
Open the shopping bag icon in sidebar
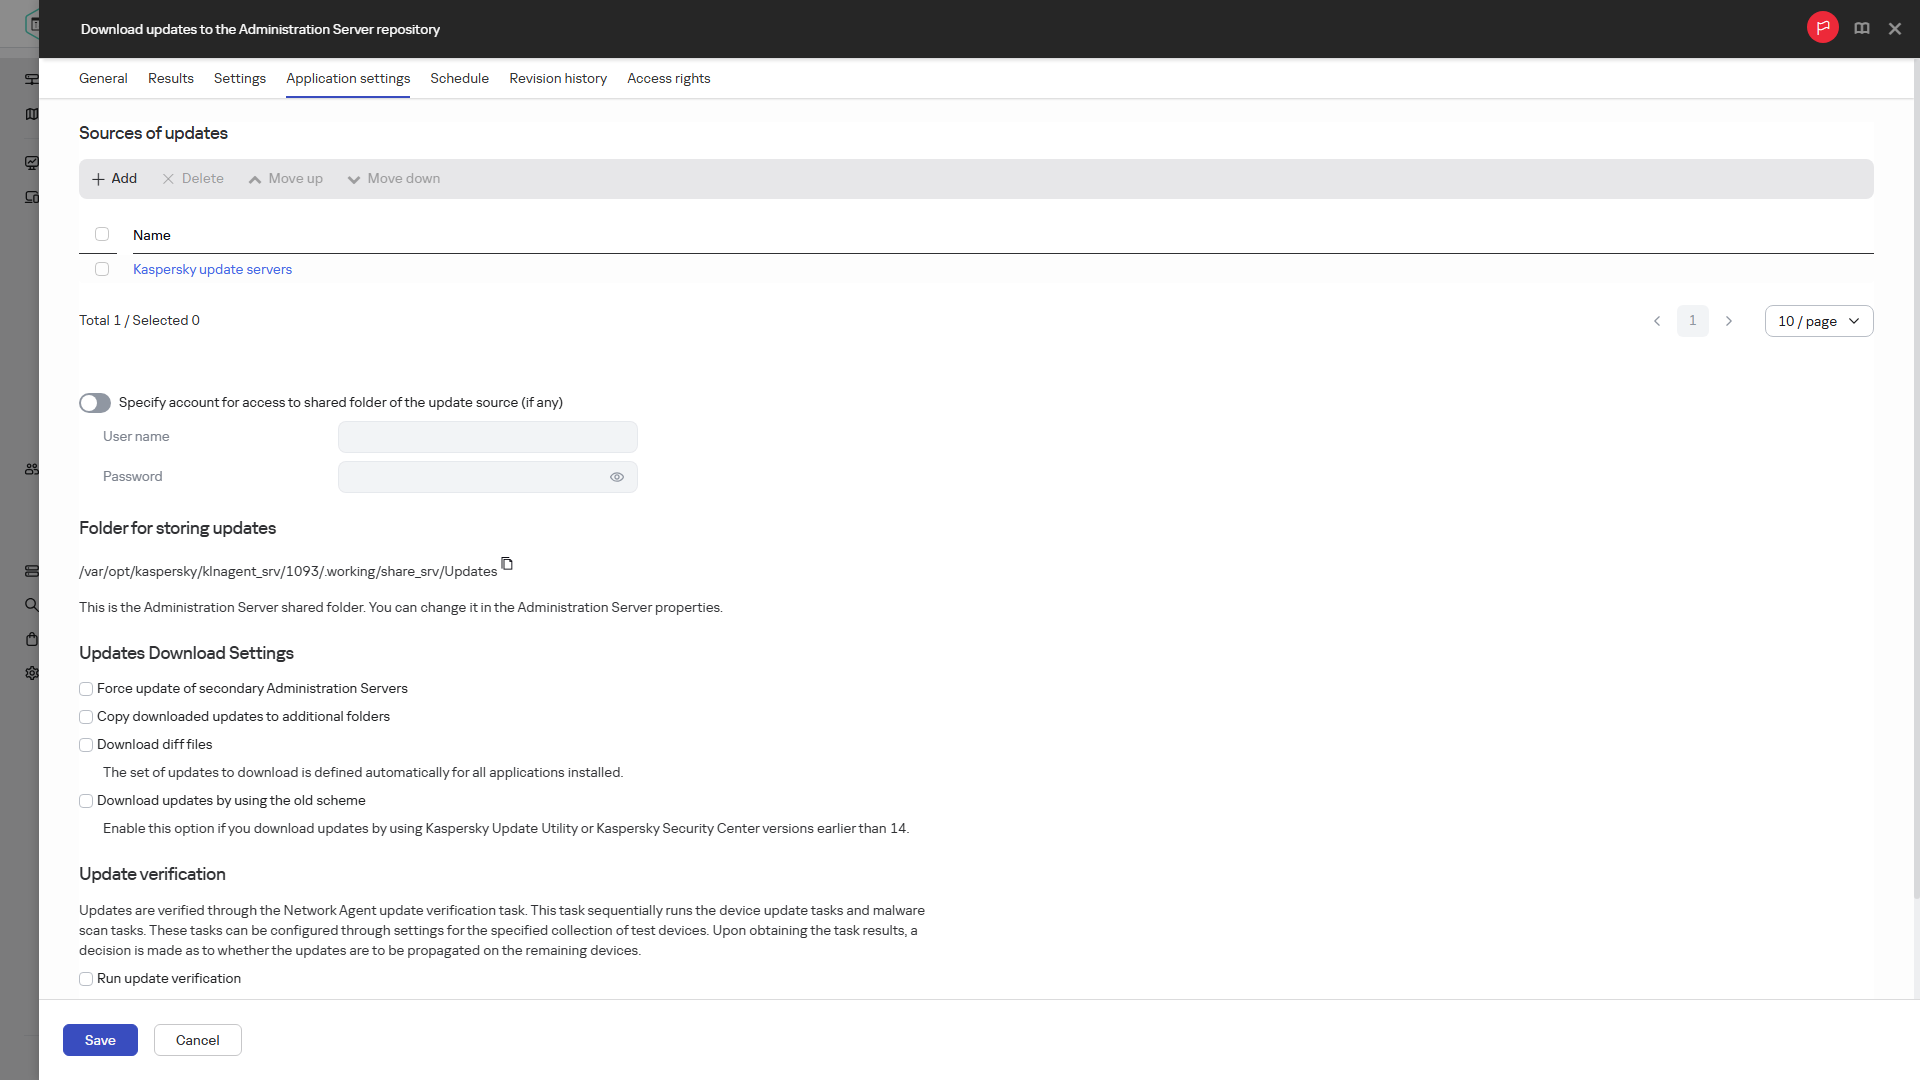(32, 639)
